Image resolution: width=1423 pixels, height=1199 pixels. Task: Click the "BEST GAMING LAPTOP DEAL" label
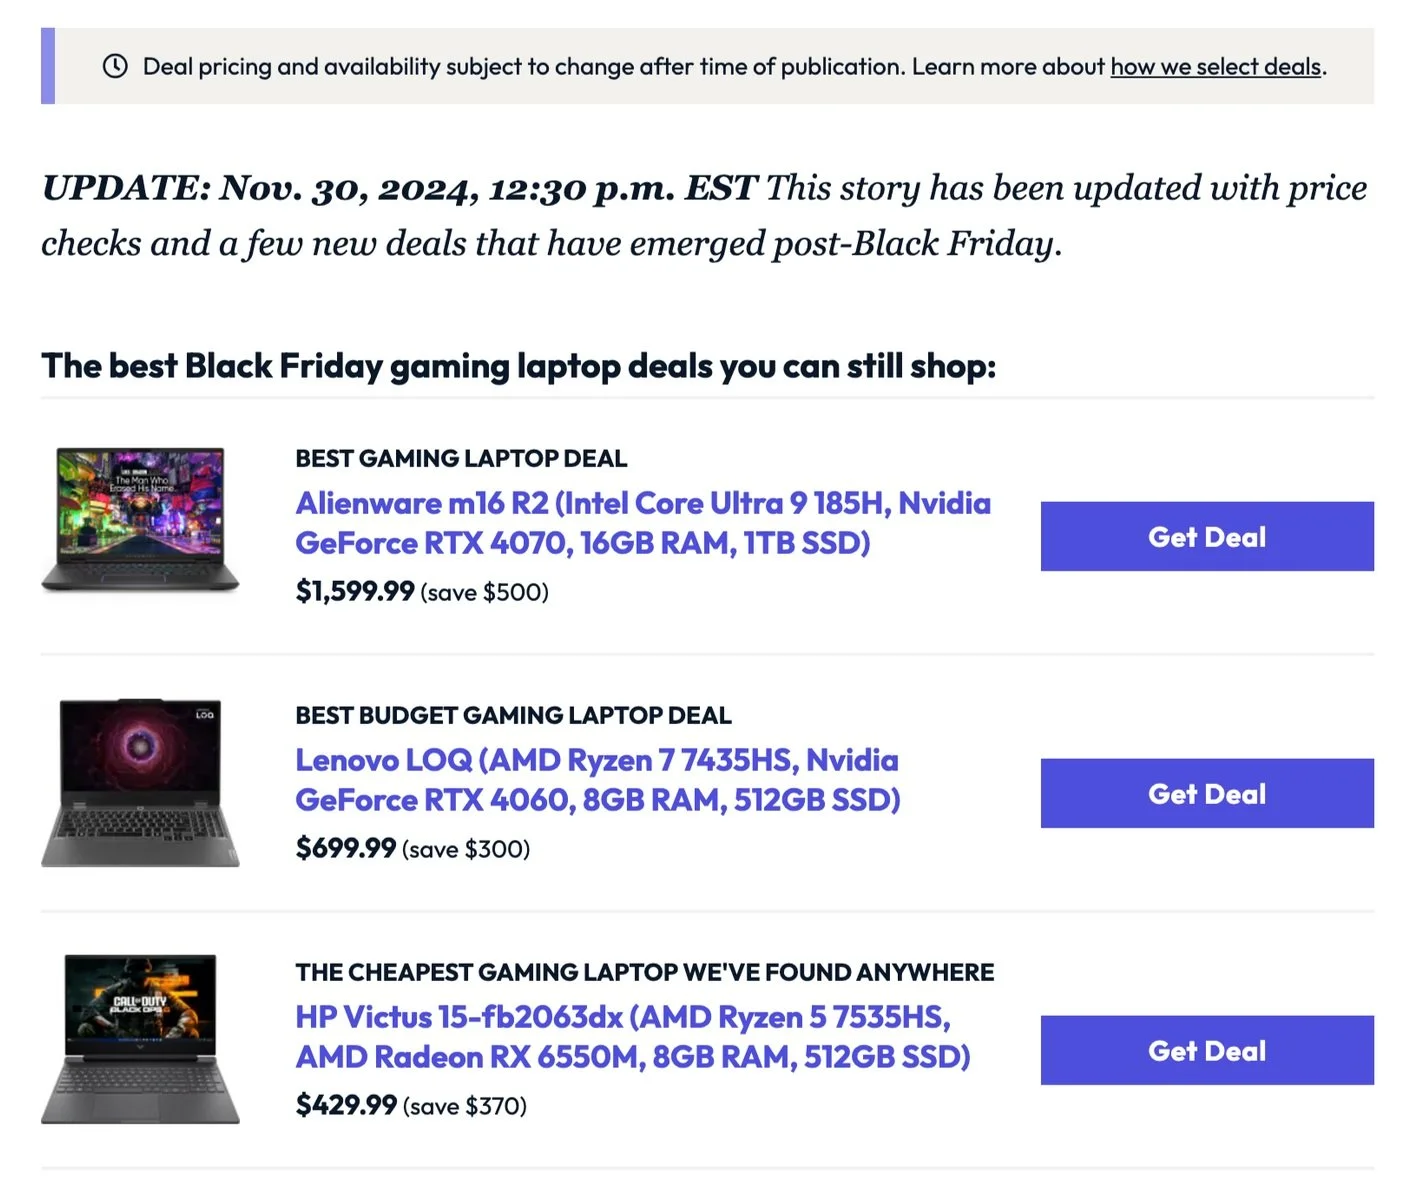461,458
